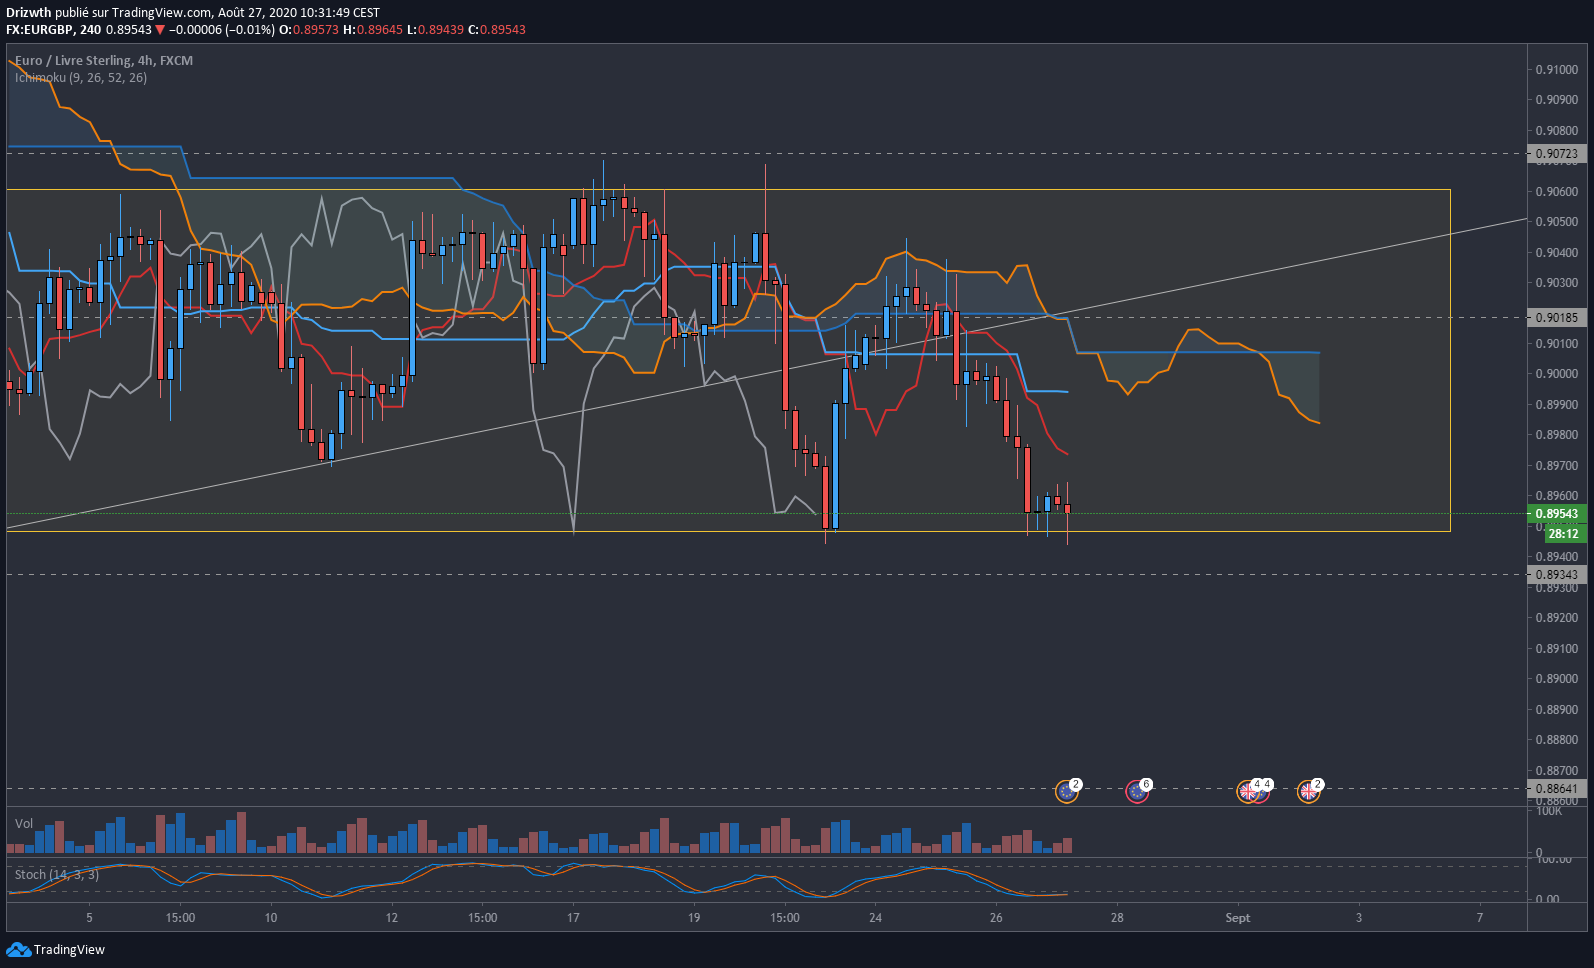Click the Vol indicator label
The width and height of the screenshot is (1594, 968).
coord(24,823)
